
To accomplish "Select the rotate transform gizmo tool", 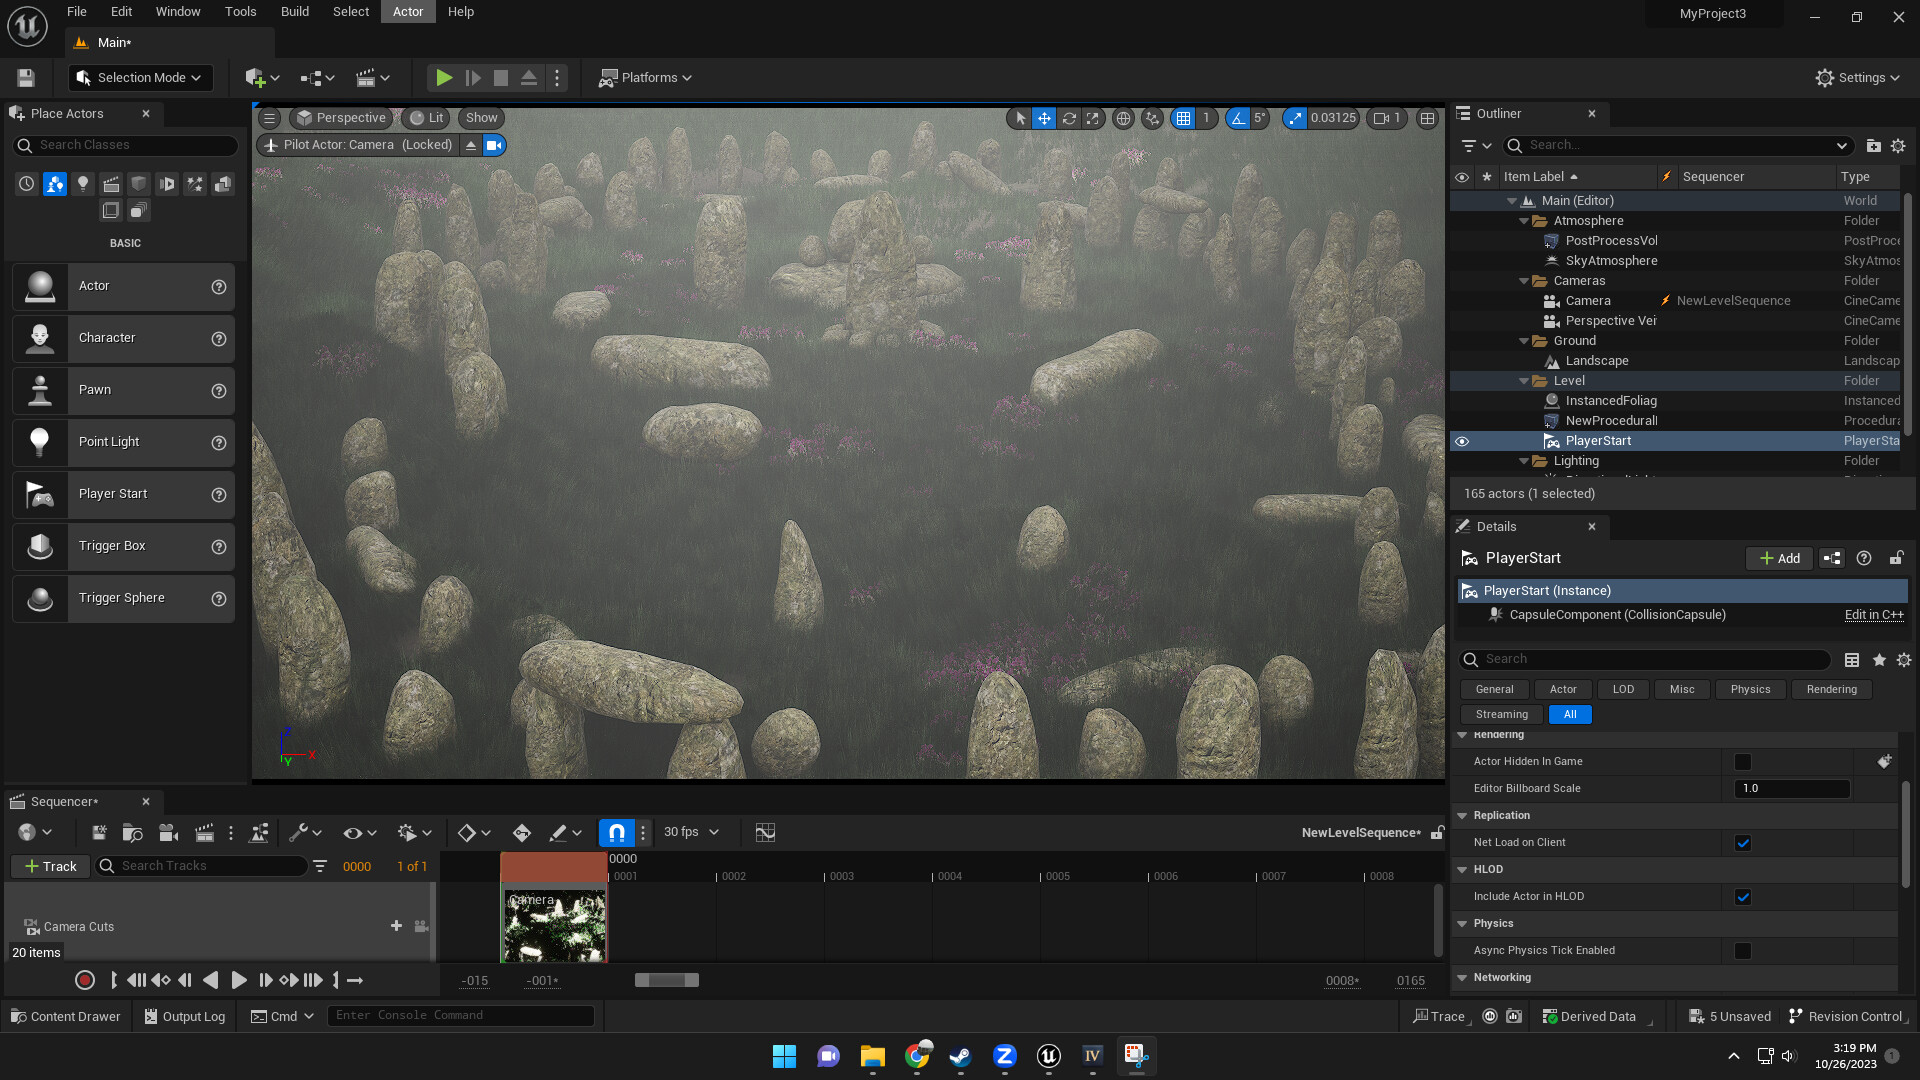I will point(1069,118).
